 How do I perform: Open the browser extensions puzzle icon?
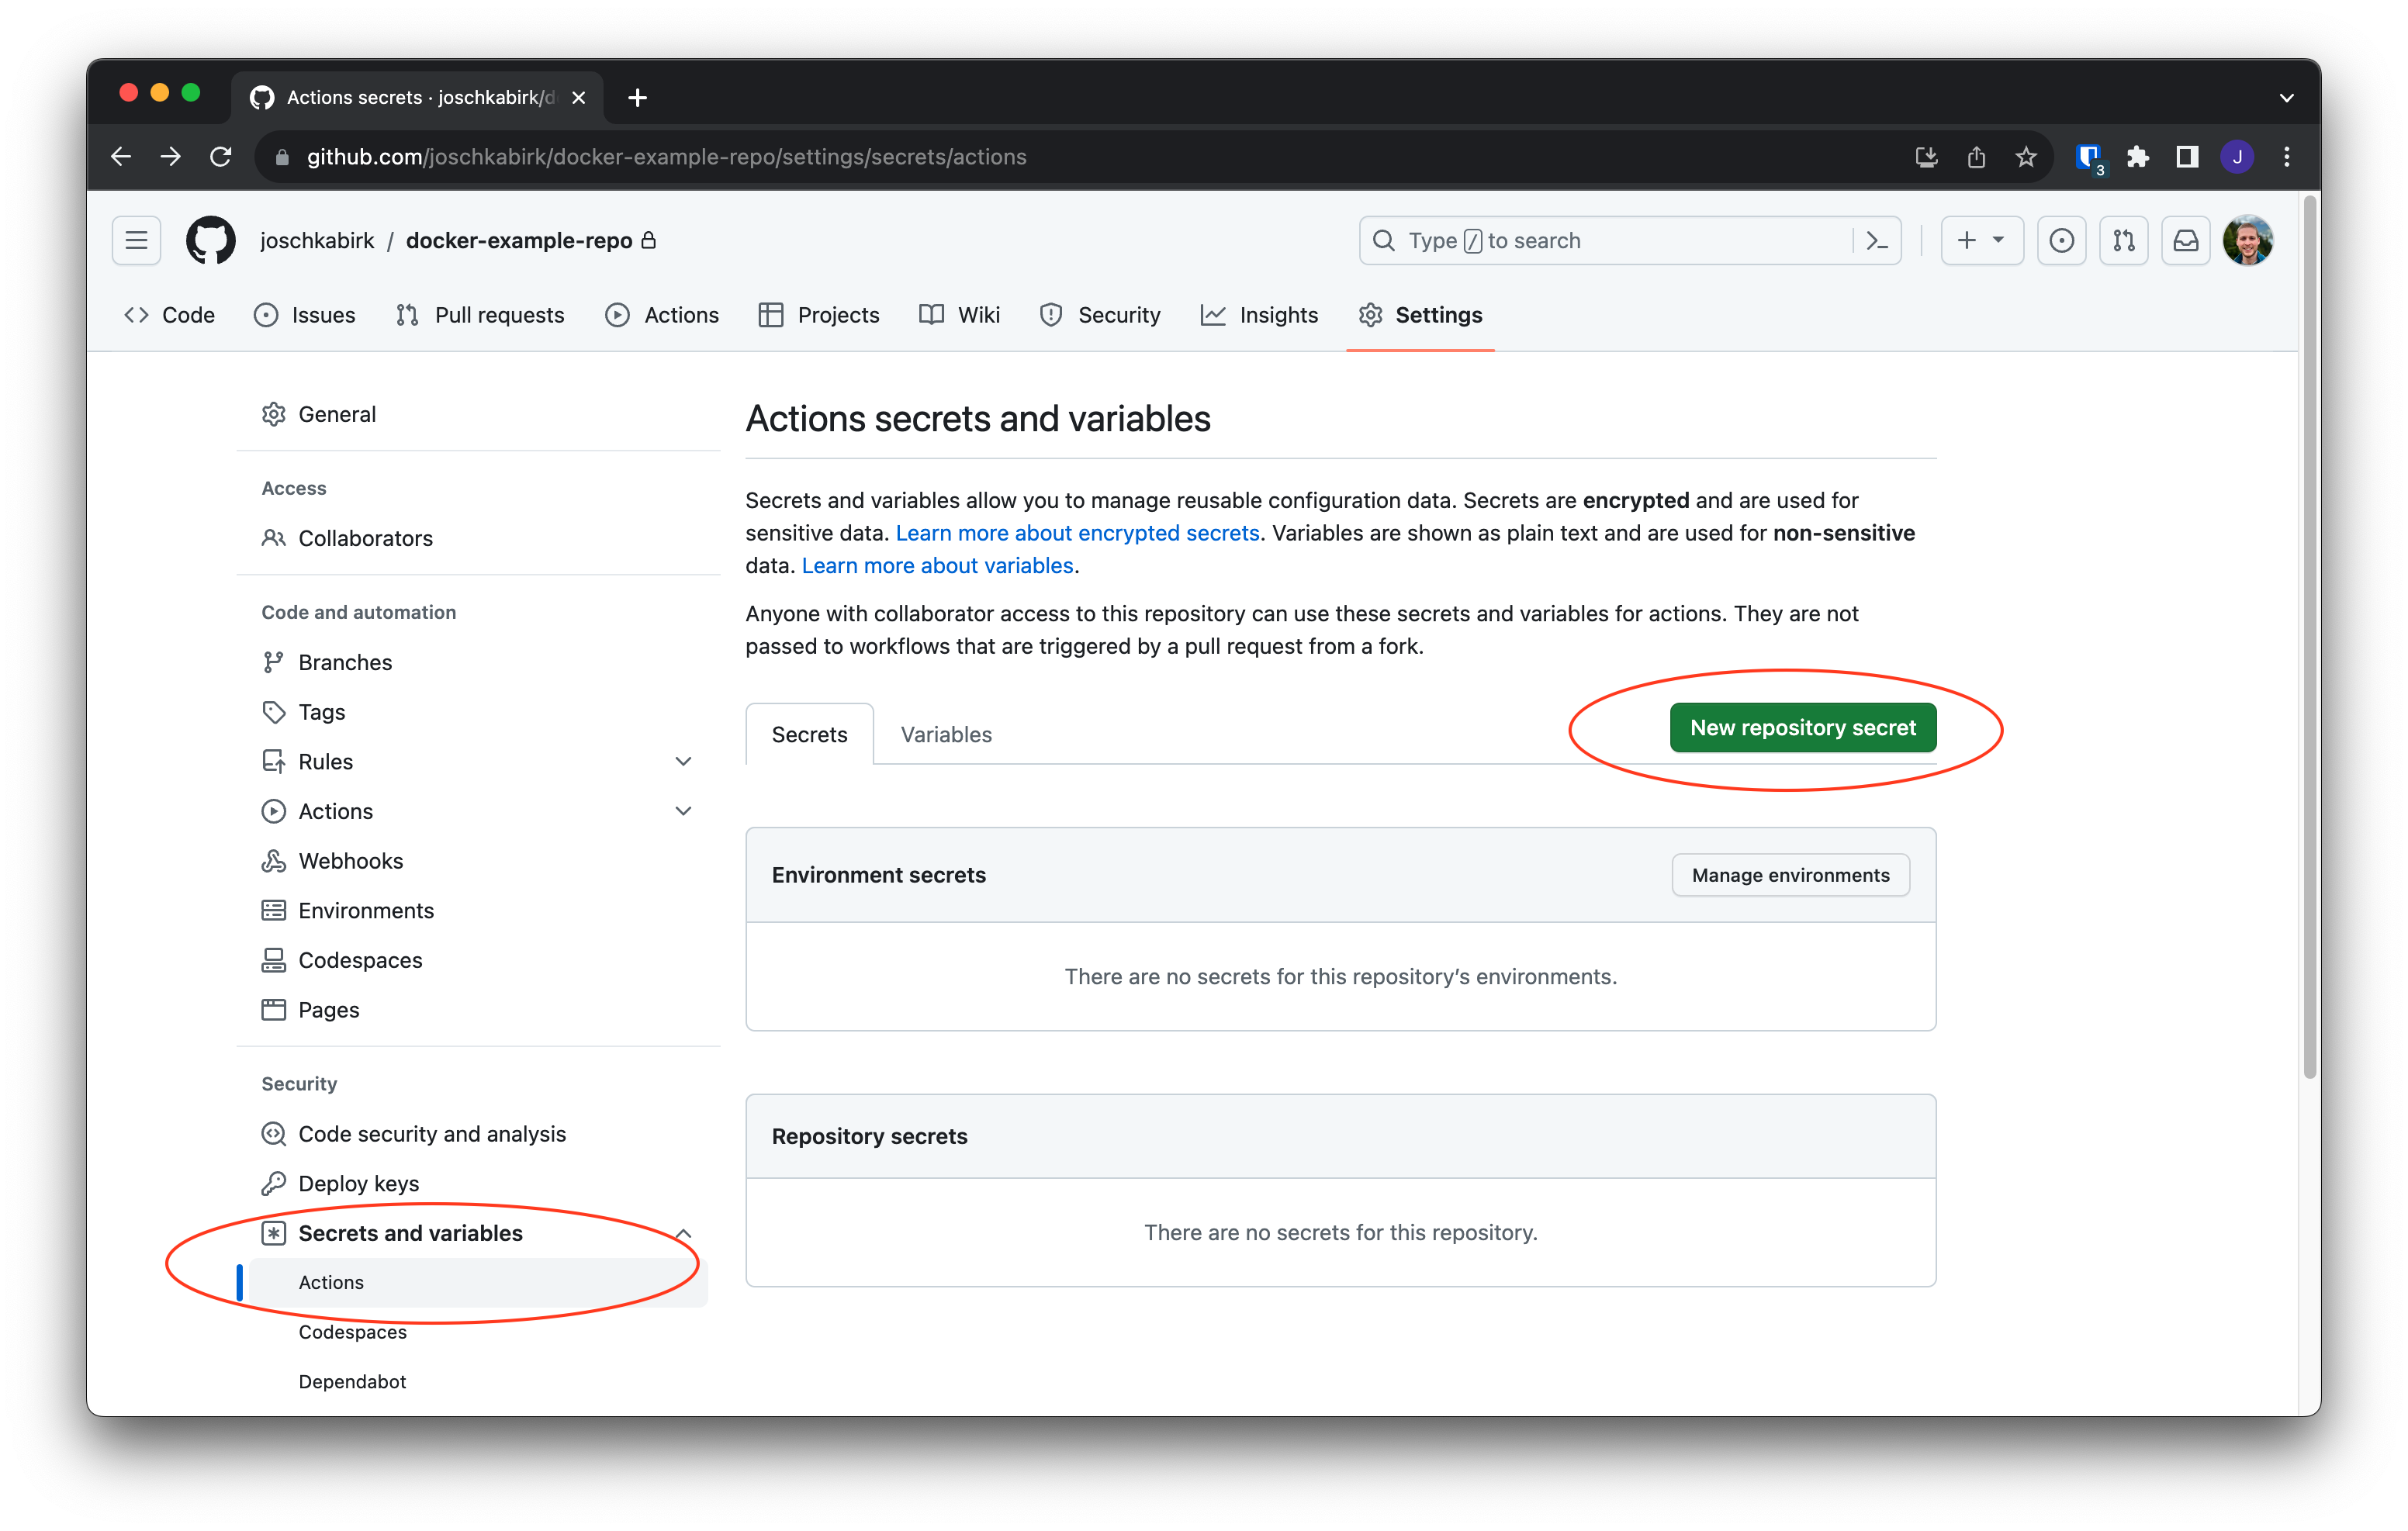click(x=2137, y=157)
